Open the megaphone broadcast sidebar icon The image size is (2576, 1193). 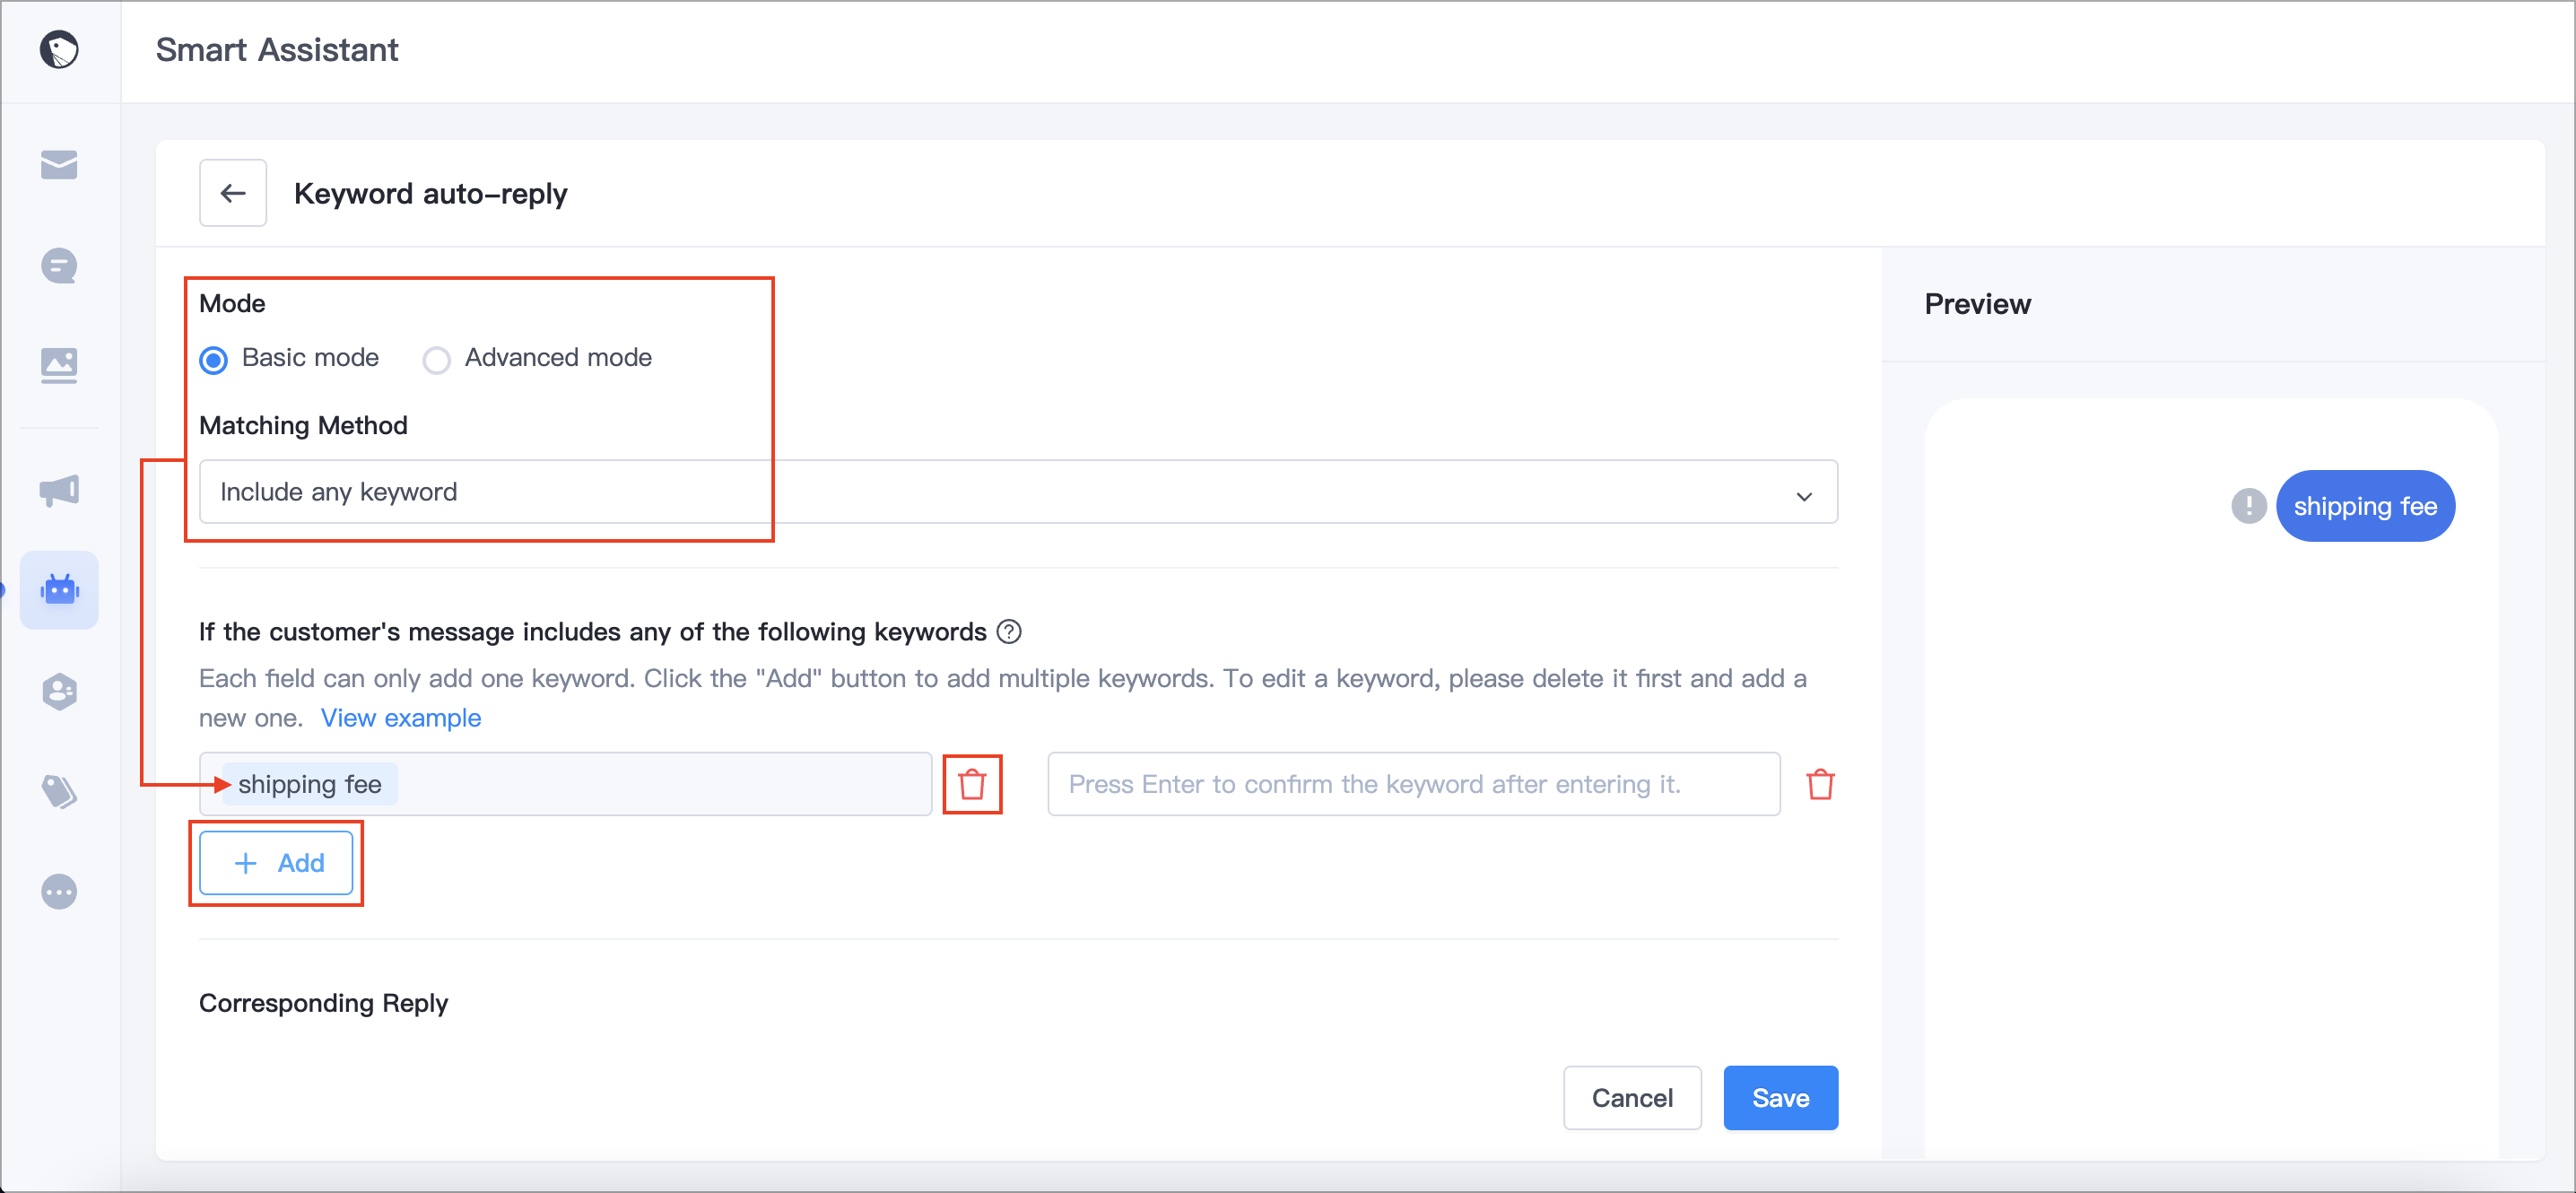tap(59, 490)
